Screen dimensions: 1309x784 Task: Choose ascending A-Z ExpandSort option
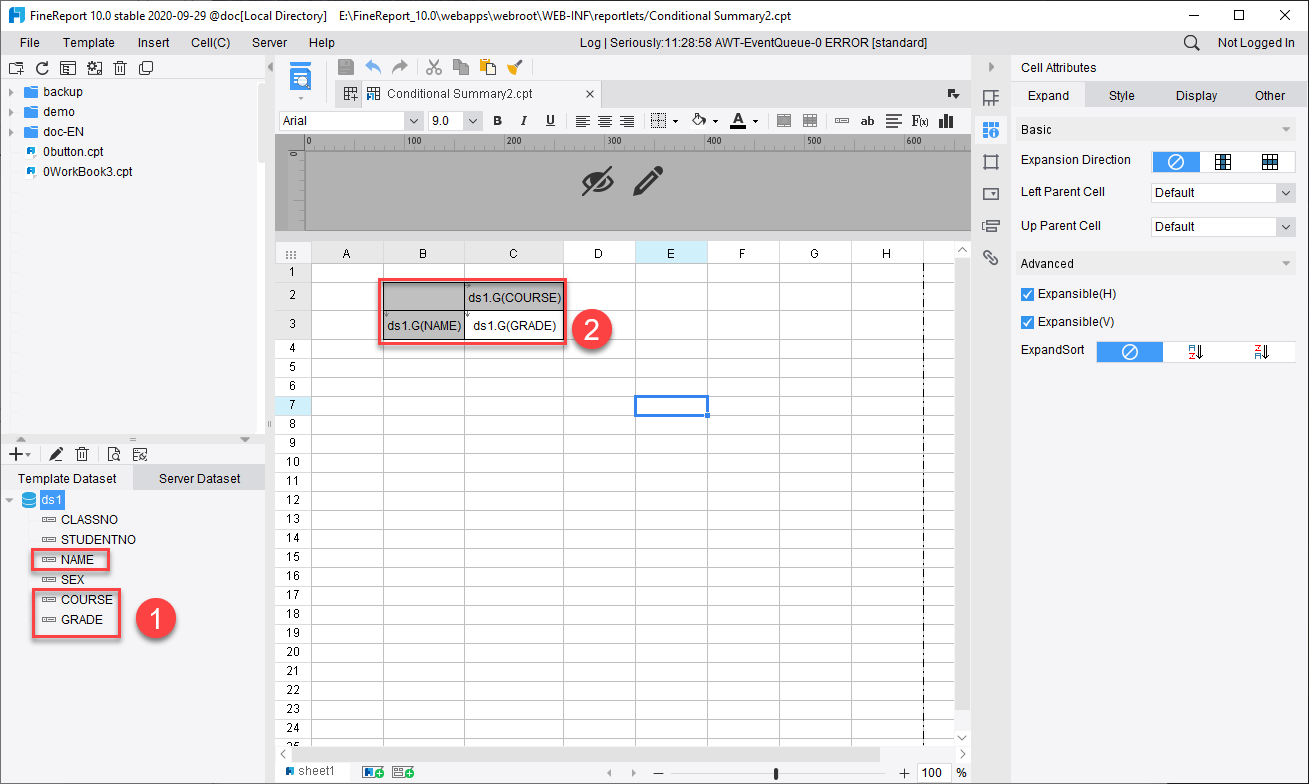[x=1195, y=352]
